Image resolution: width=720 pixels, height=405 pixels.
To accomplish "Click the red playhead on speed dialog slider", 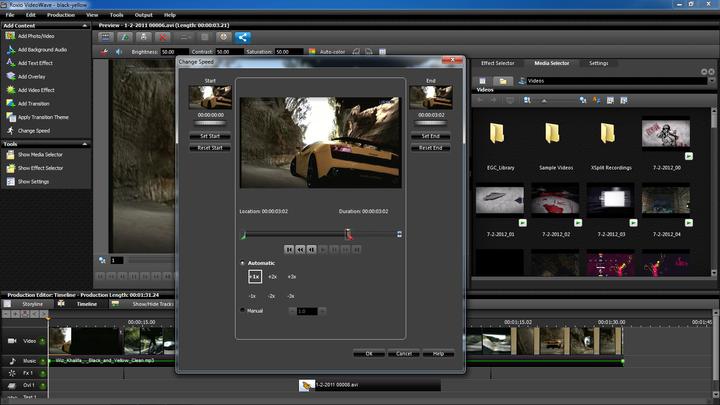I will (349, 235).
